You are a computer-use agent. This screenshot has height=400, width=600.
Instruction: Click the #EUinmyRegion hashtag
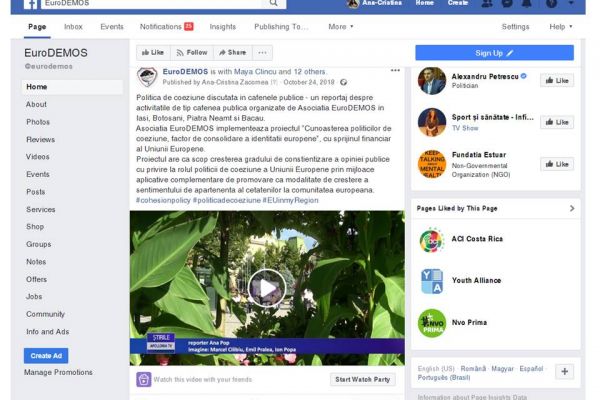tap(290, 200)
